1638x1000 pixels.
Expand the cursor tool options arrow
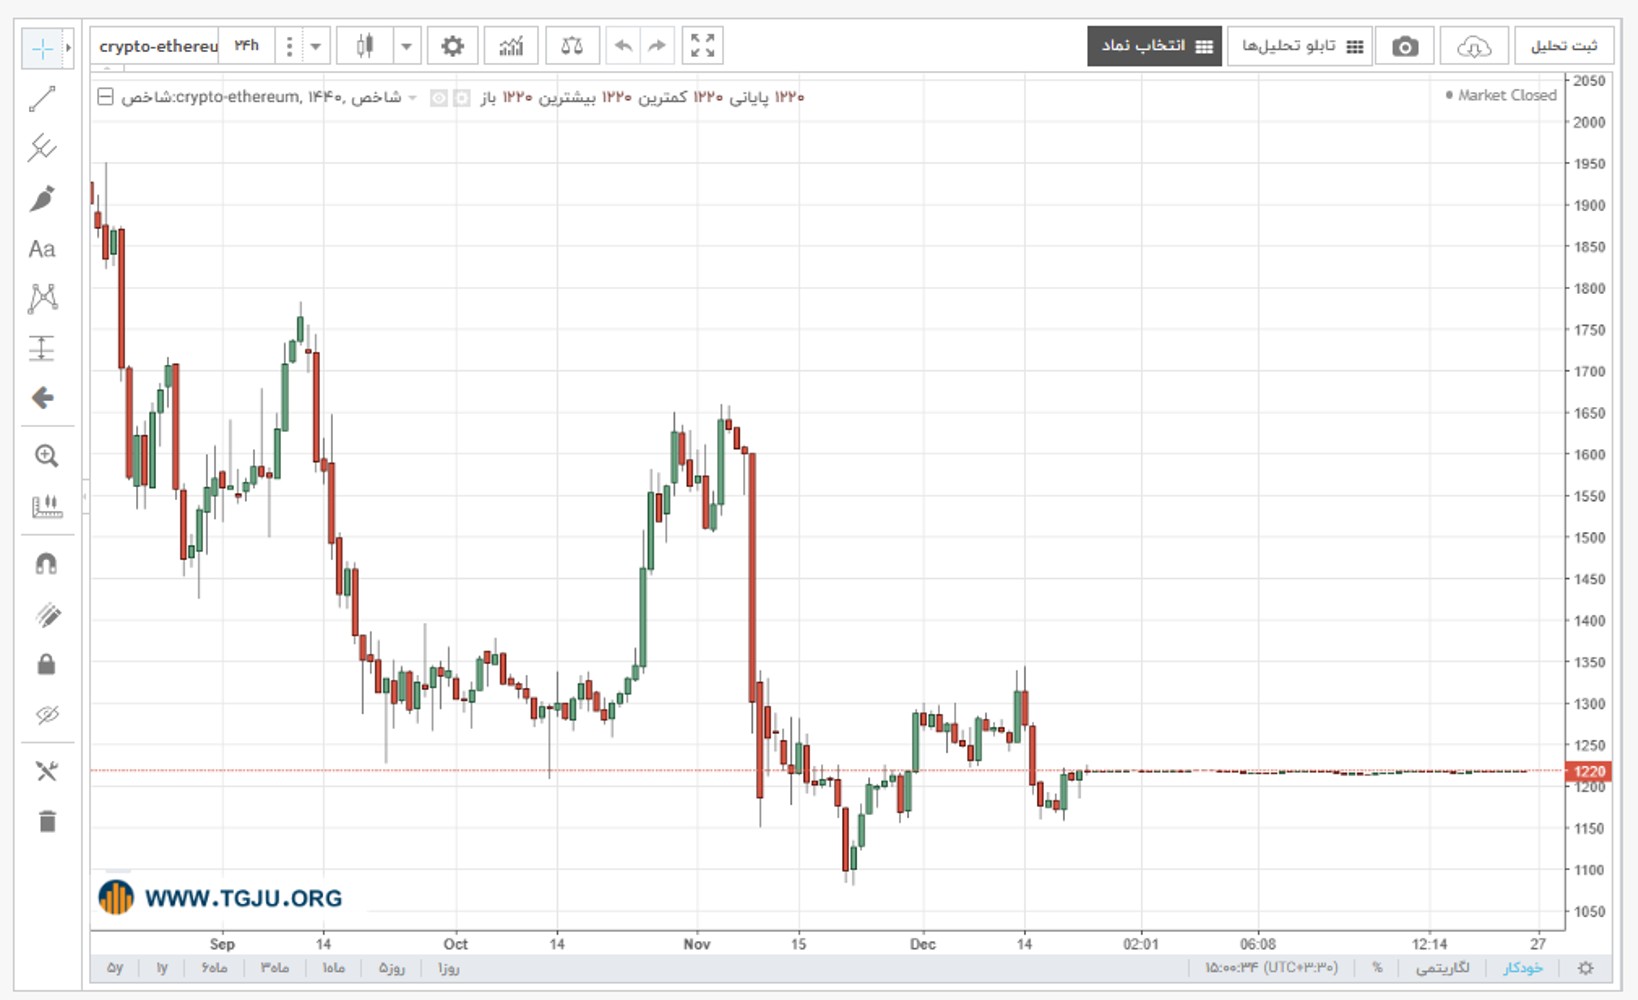(68, 48)
